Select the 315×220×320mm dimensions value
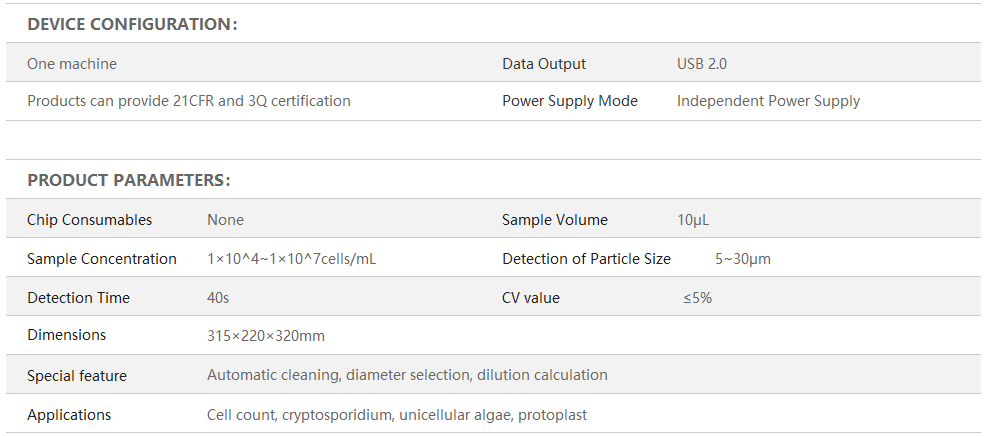Image resolution: width=986 pixels, height=436 pixels. (266, 336)
